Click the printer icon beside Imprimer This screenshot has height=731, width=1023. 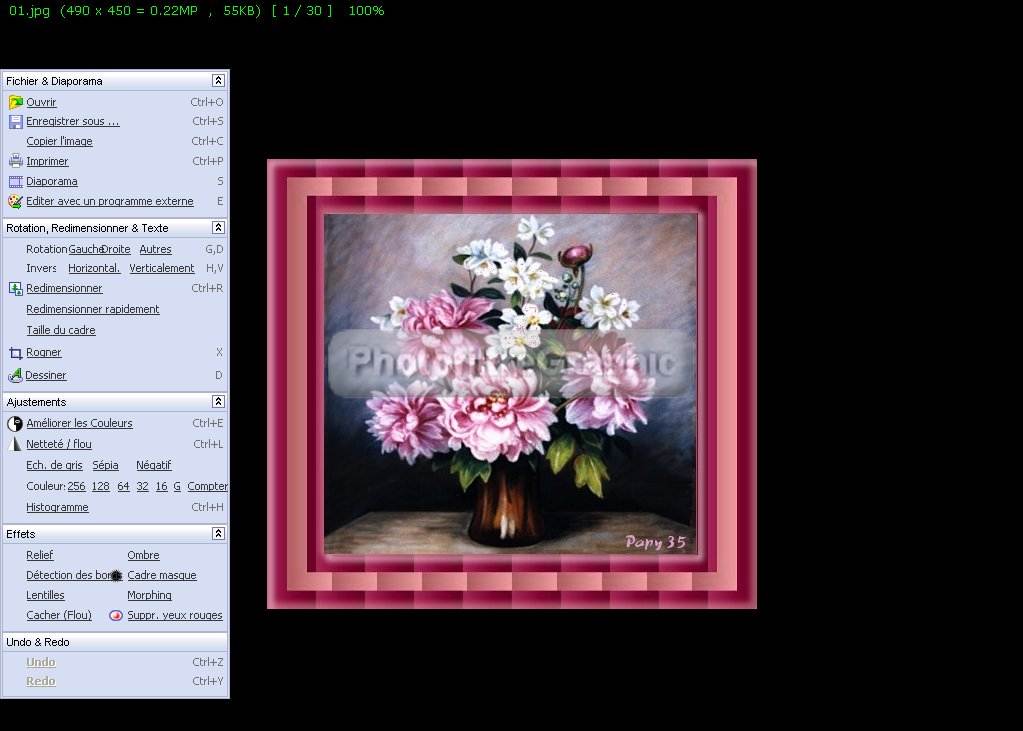[15, 161]
